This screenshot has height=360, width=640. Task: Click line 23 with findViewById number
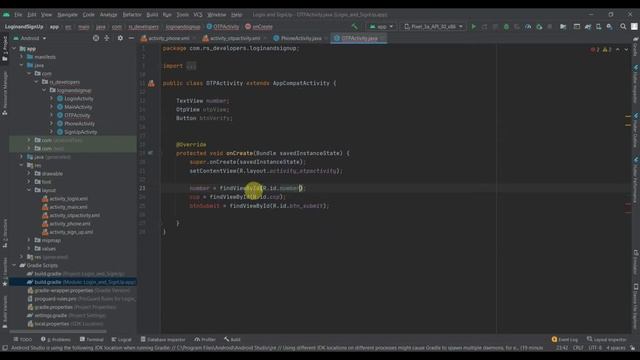(247, 188)
